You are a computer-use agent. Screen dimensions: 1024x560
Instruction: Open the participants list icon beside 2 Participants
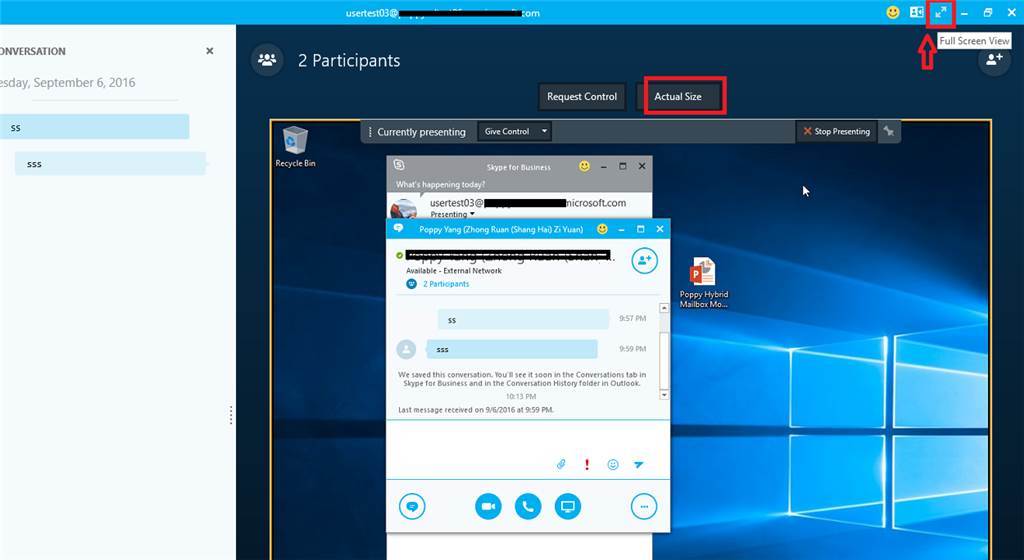[267, 60]
